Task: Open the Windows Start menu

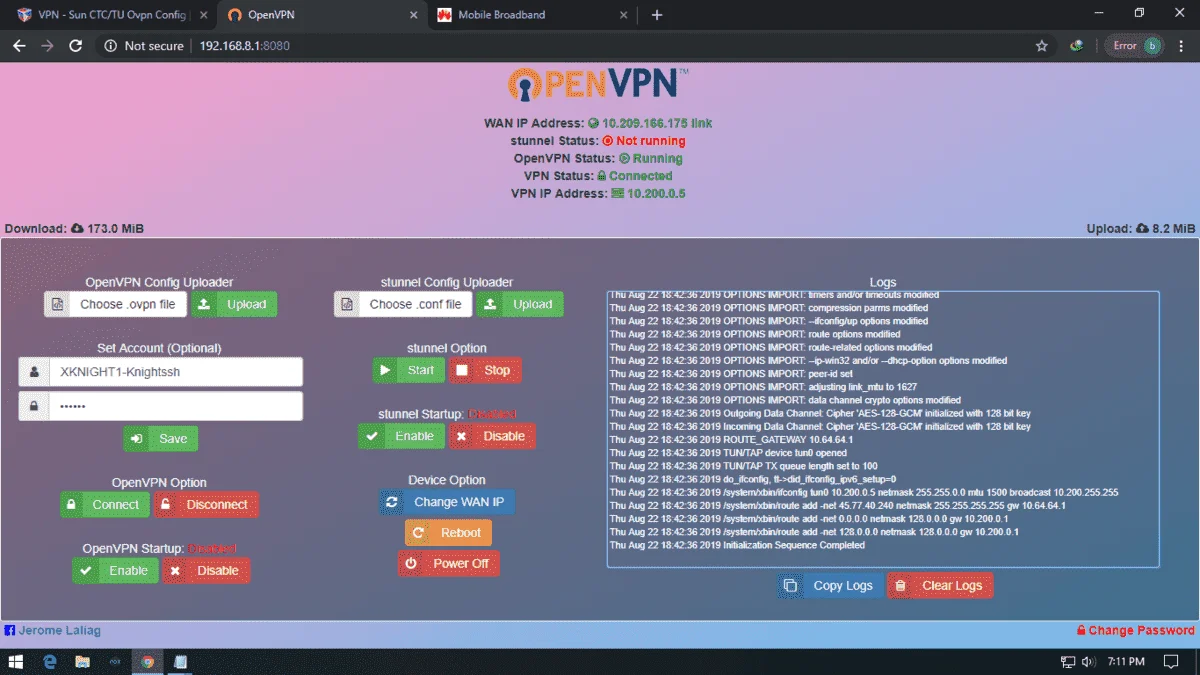Action: pos(16,661)
